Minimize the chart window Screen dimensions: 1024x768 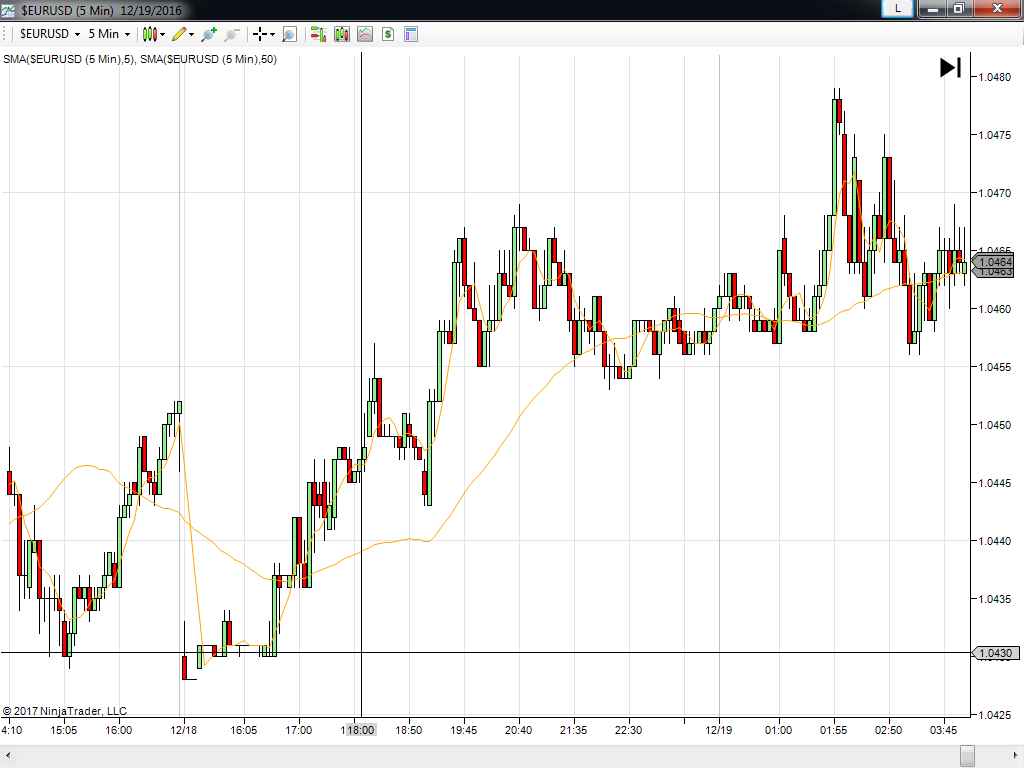click(x=933, y=8)
